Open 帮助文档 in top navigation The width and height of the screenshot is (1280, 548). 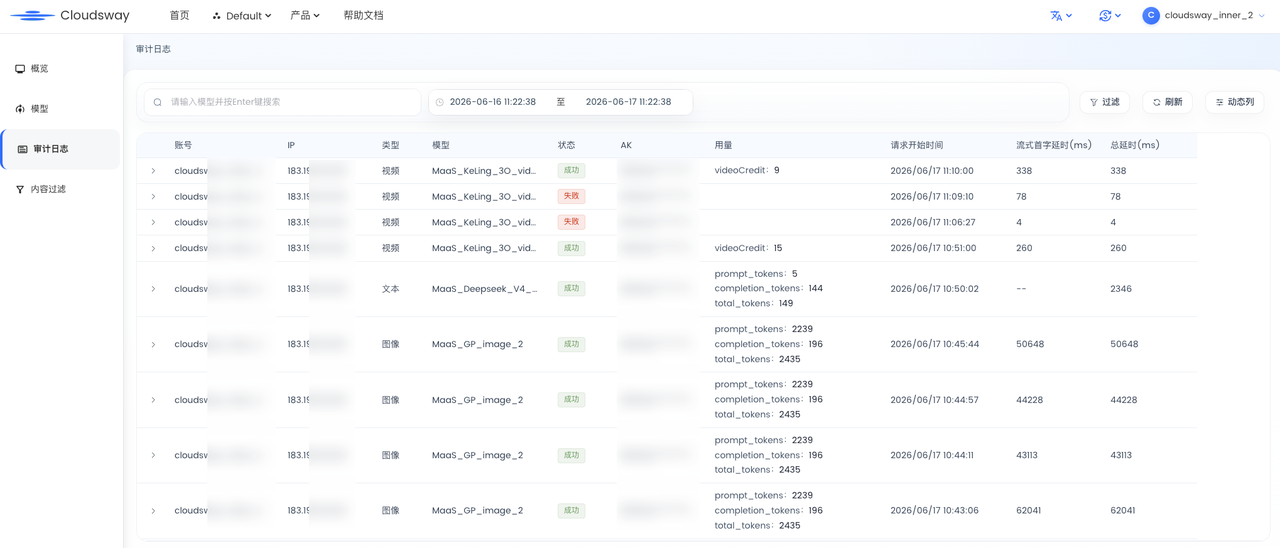pos(363,16)
